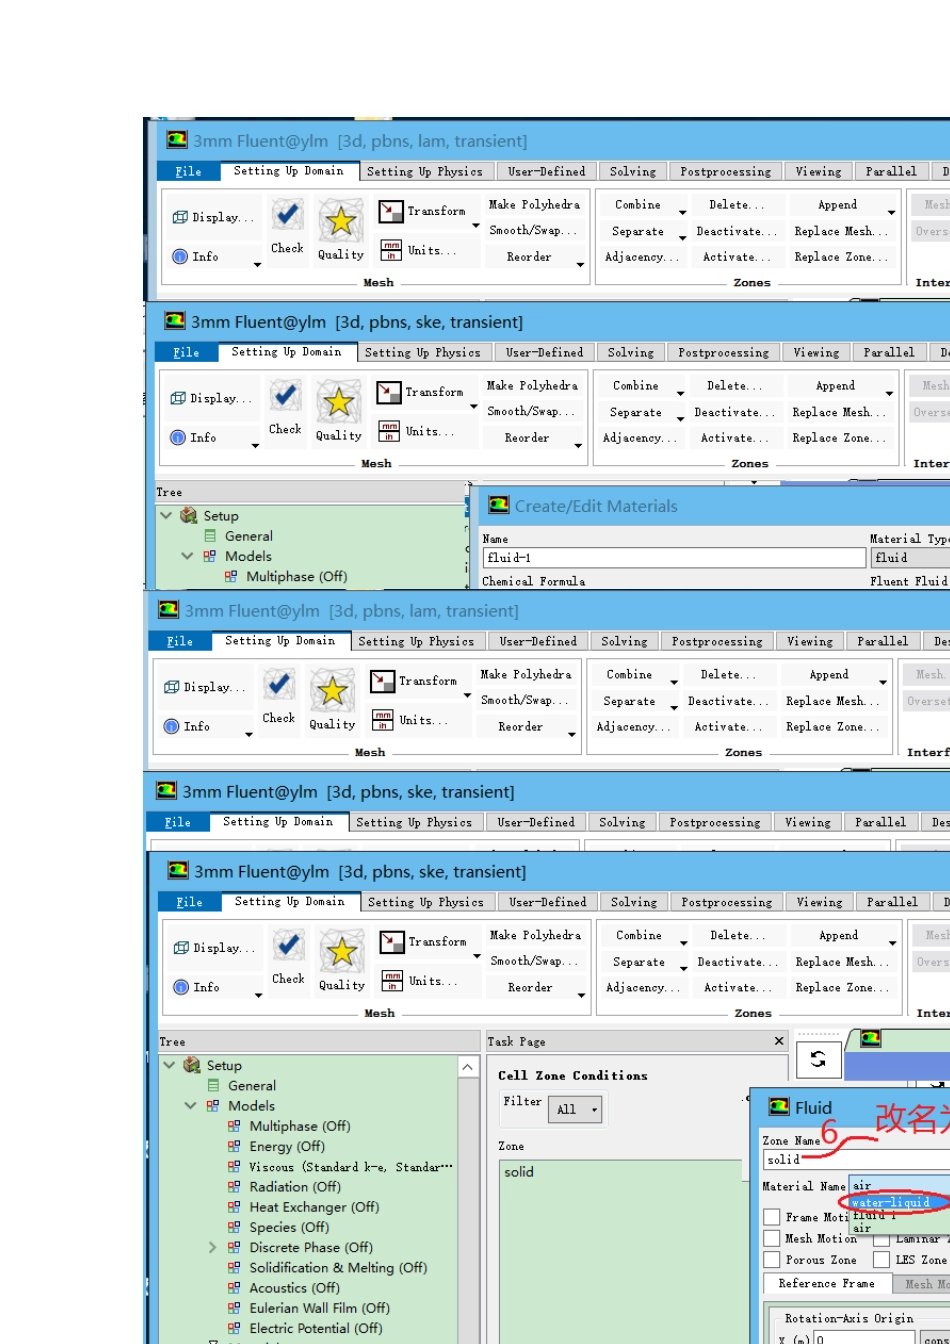Click the Heat Exchanger model icon

[234, 1207]
